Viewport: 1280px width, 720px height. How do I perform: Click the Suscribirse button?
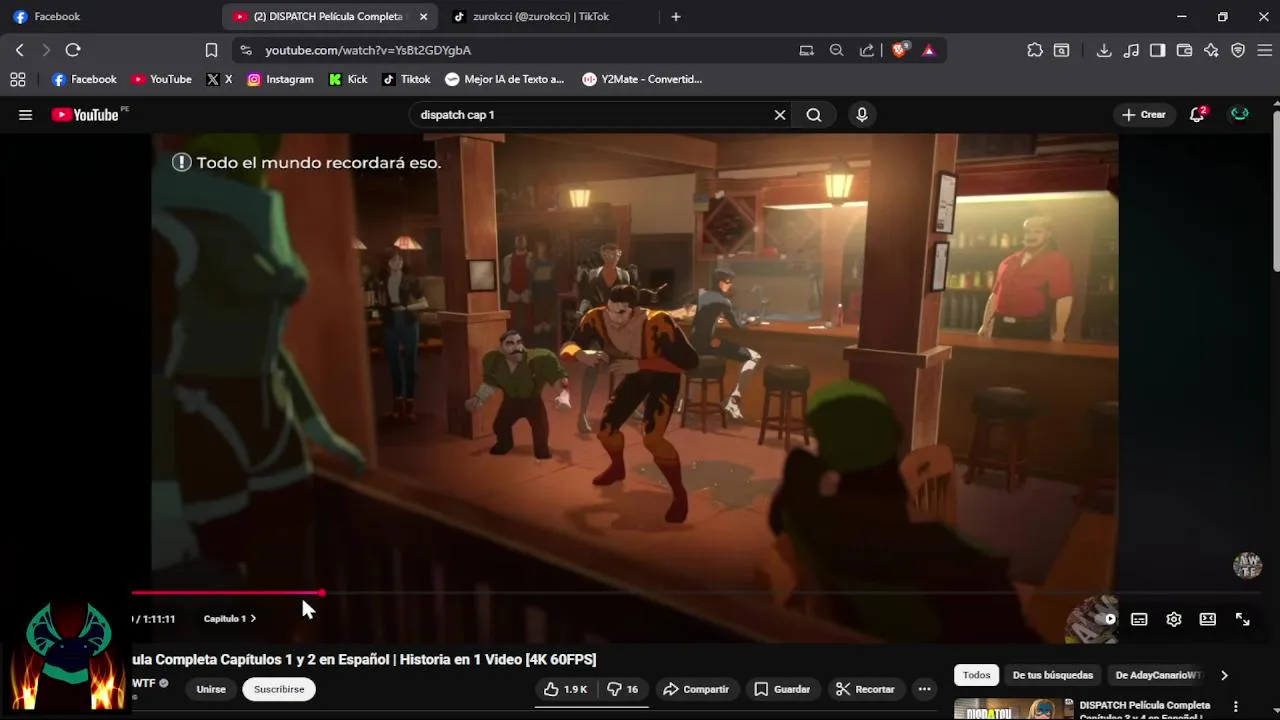279,689
